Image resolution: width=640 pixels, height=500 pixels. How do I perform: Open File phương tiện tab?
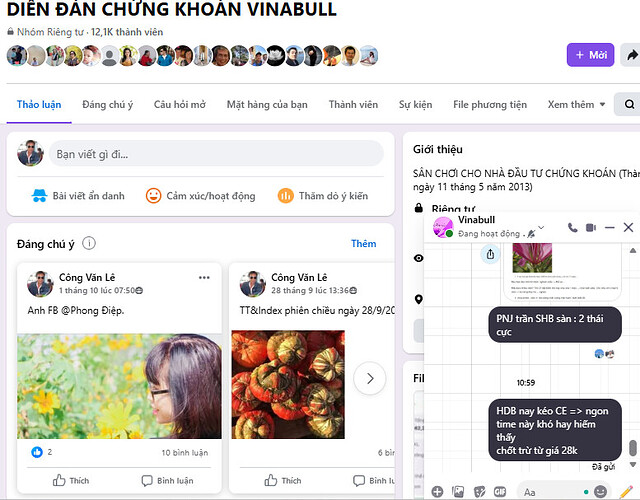coord(490,105)
